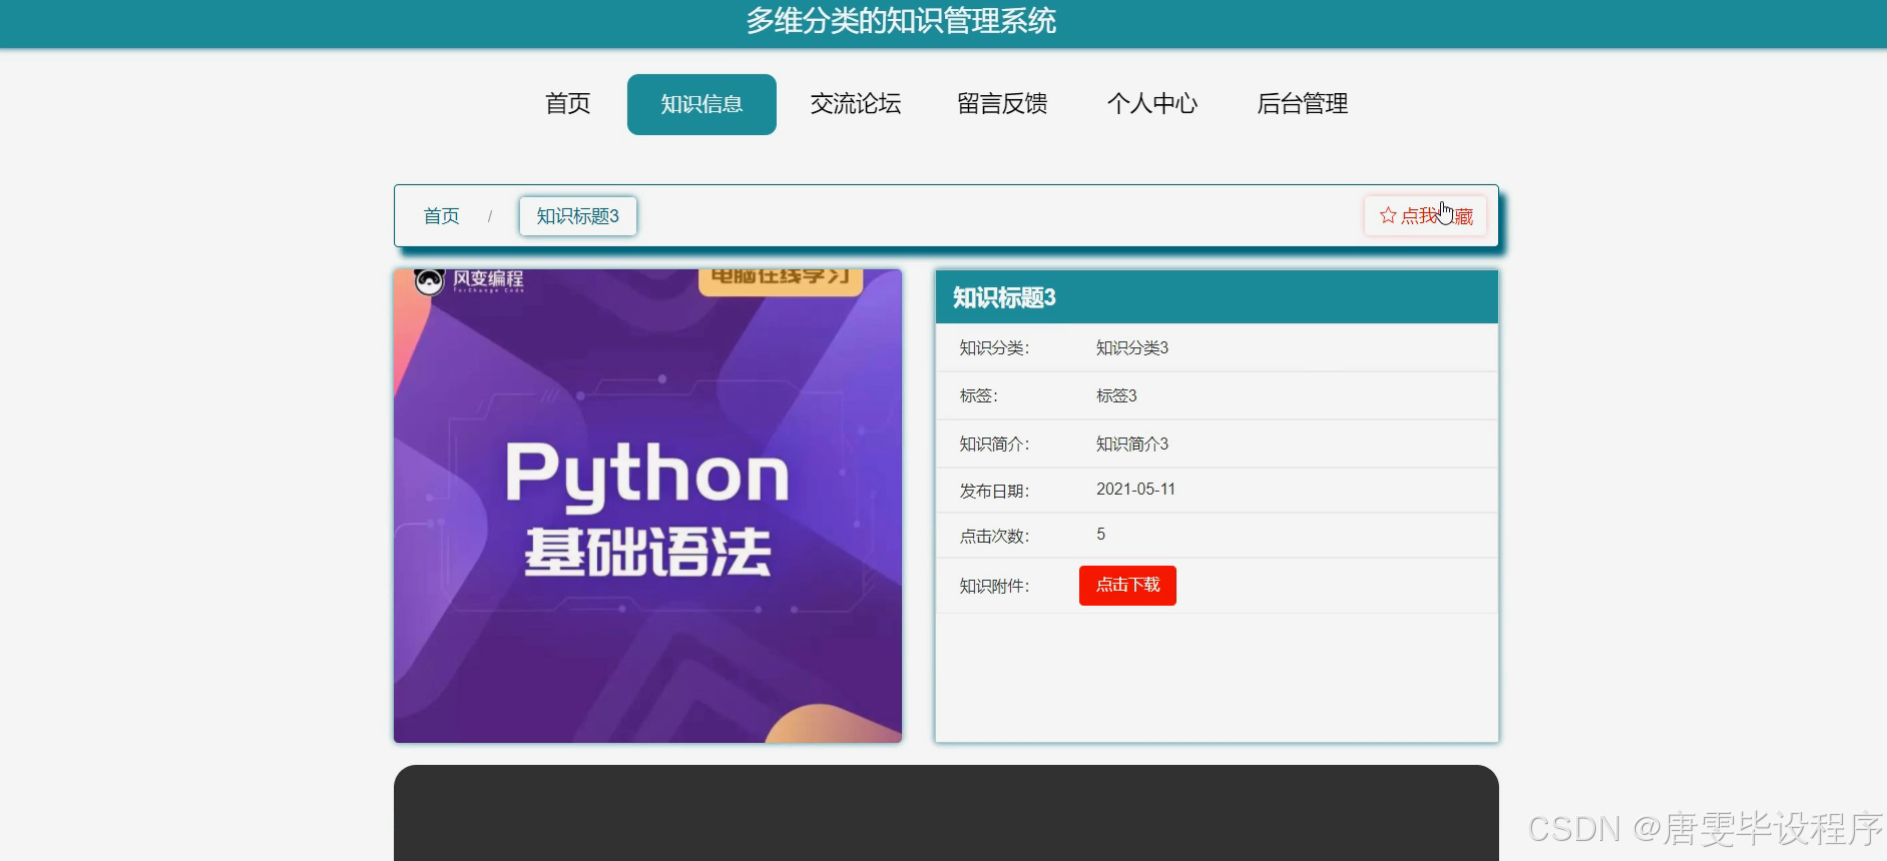
Task: Click the 知识分类: label
Action: point(994,348)
